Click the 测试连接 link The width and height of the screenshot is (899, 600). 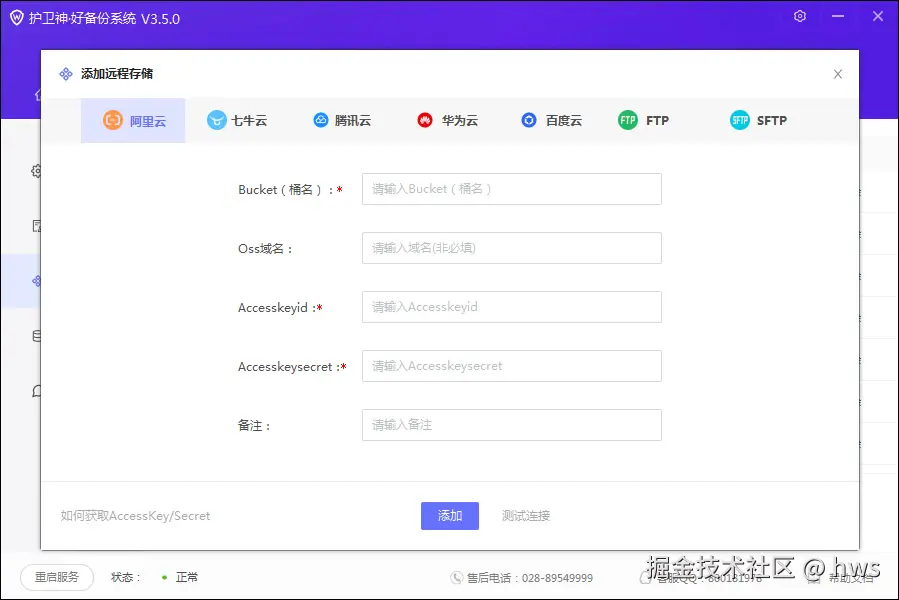[524, 515]
